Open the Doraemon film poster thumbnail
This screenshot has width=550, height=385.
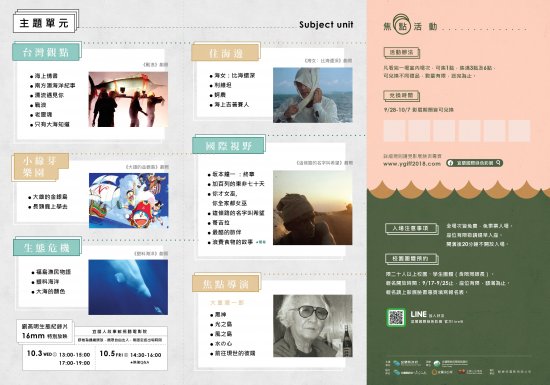128,201
